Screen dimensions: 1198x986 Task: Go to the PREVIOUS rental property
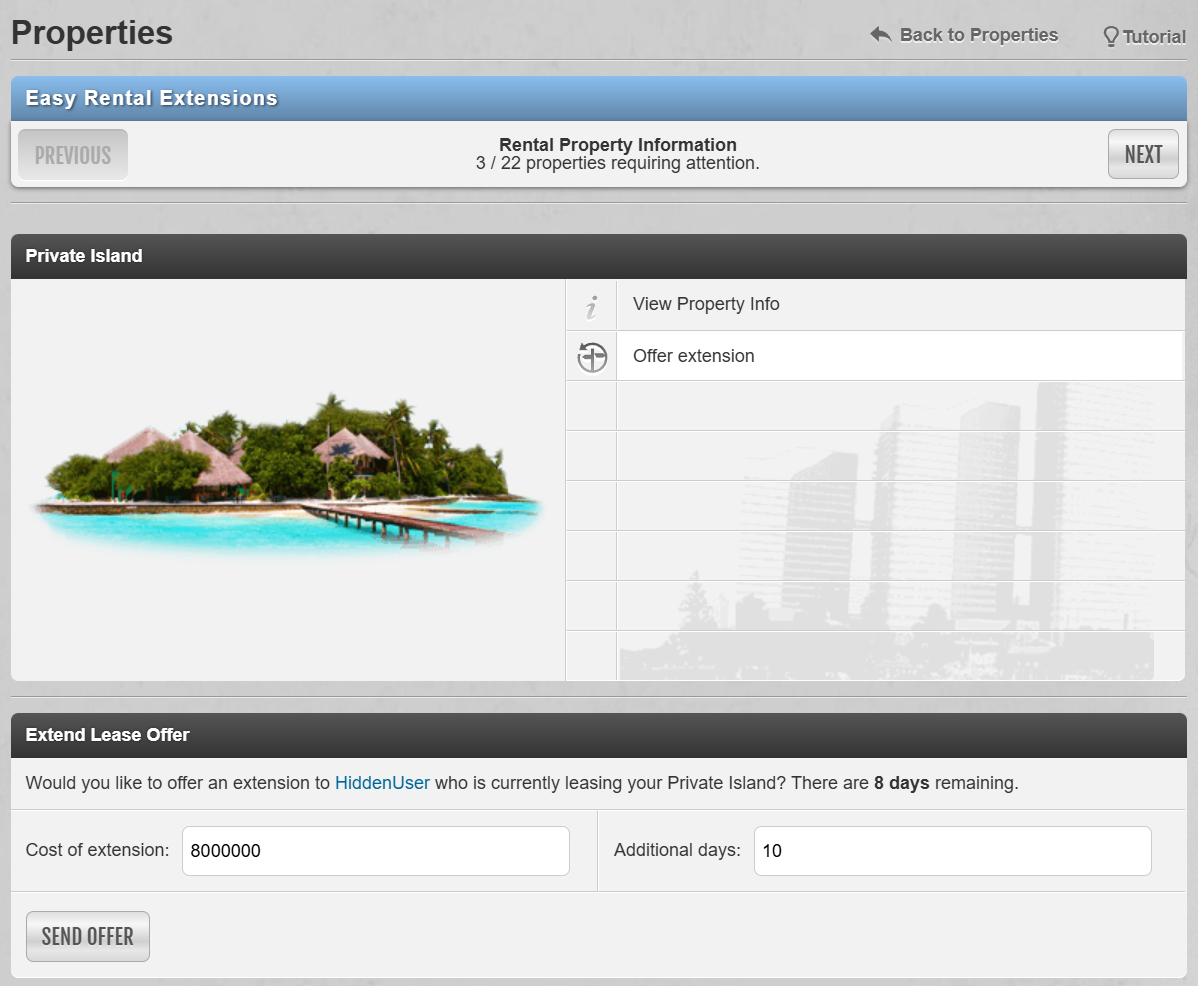[73, 154]
